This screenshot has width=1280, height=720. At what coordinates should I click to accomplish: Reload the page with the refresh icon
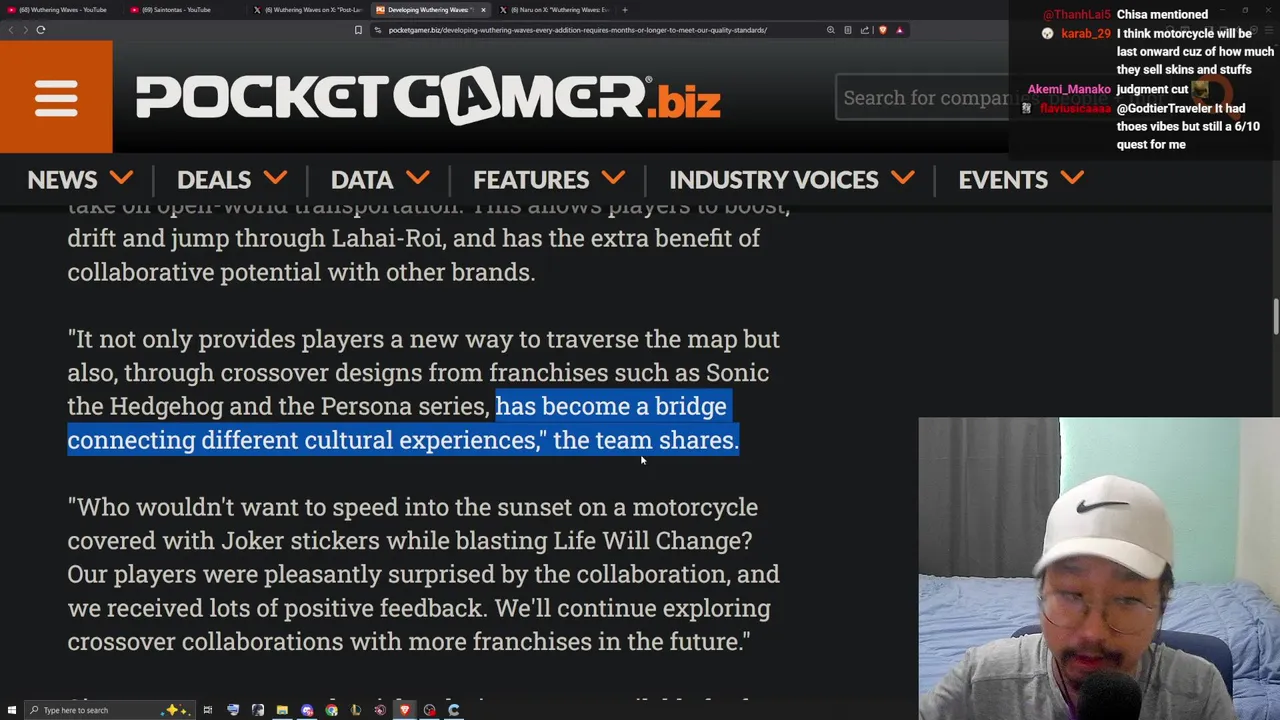(41, 30)
